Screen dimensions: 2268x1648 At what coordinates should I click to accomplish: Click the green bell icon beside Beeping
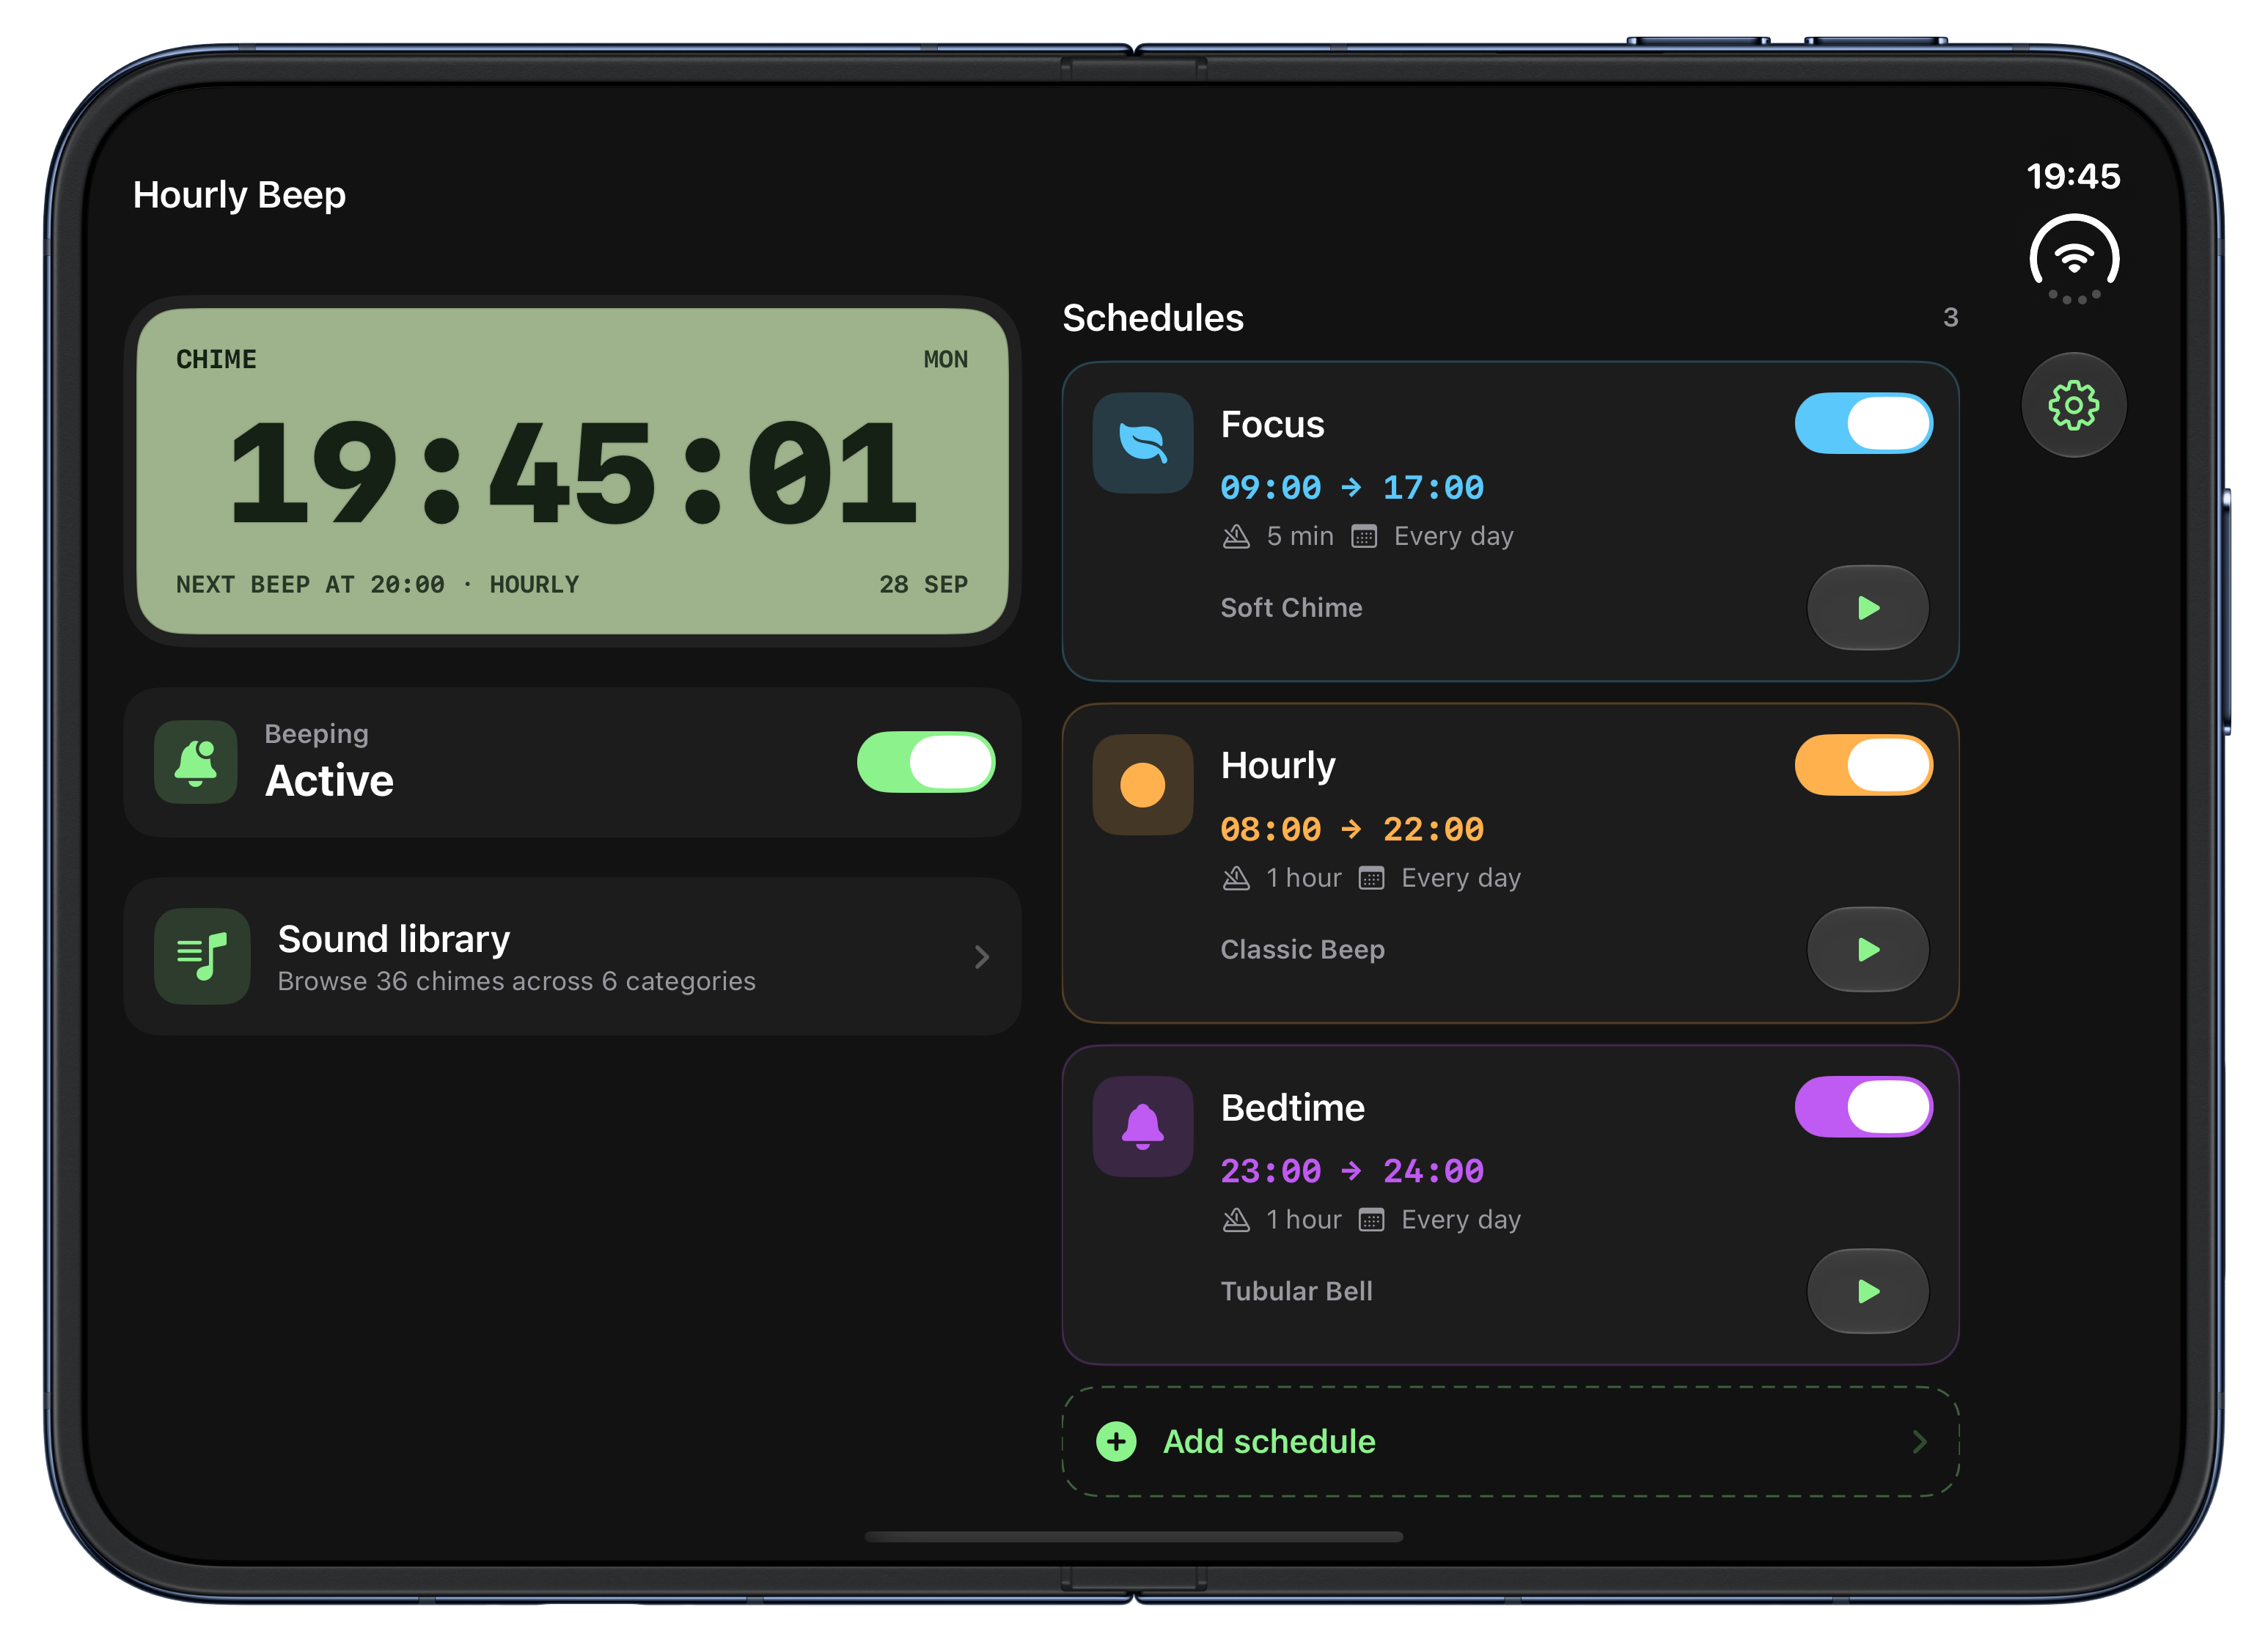click(196, 762)
